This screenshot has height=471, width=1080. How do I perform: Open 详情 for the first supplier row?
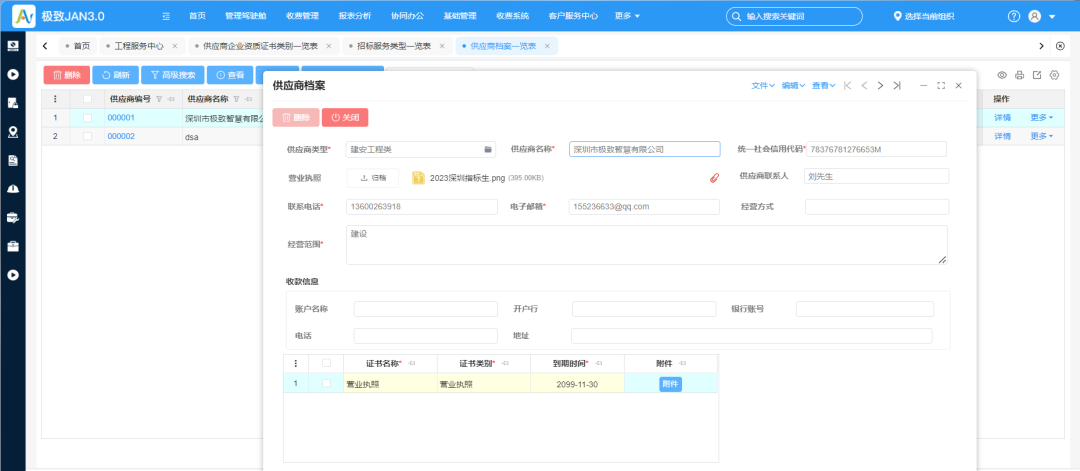pyautogui.click(x=1002, y=118)
